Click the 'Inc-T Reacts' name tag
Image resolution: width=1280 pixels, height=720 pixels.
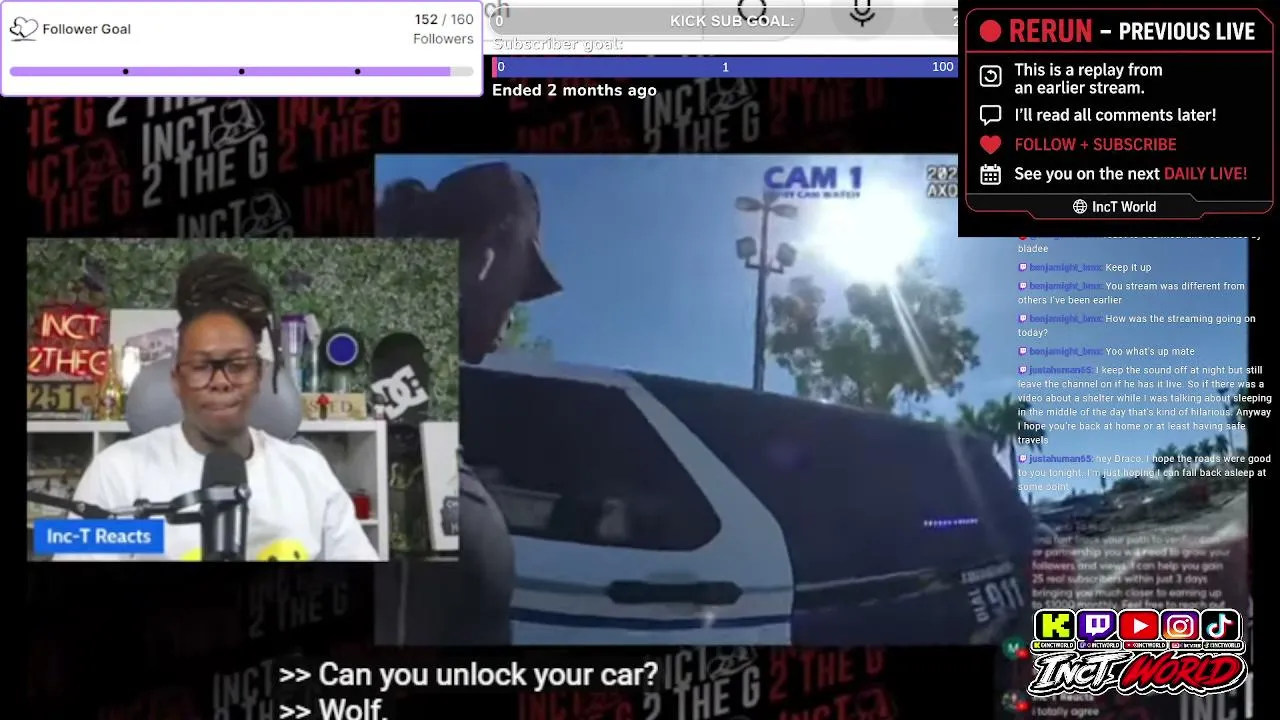98,536
